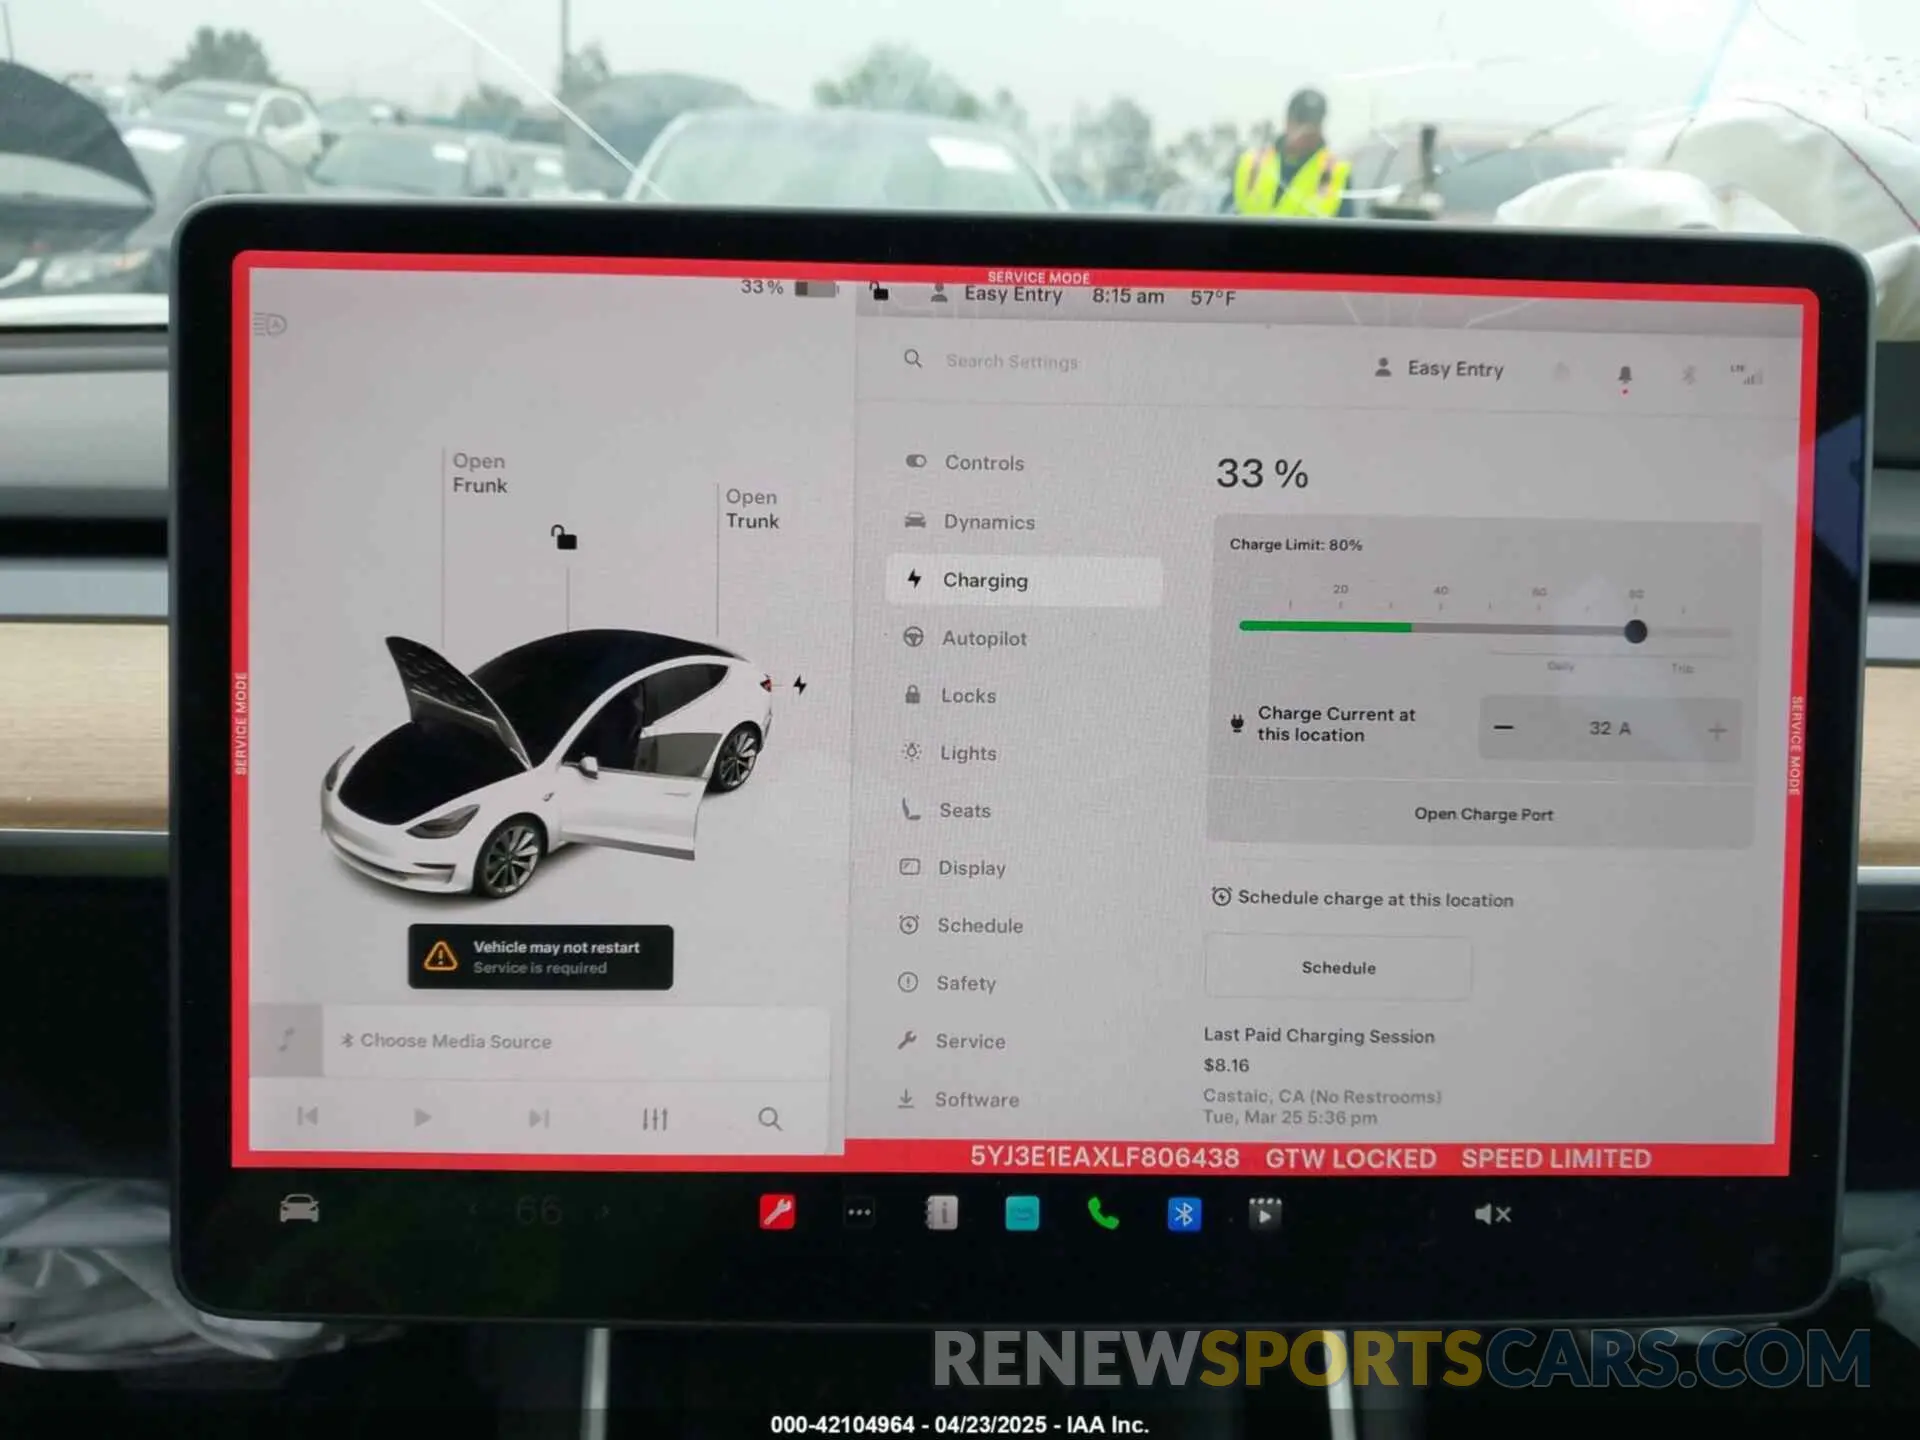Open the Service settings menu
The image size is (1920, 1440).
[951, 1041]
